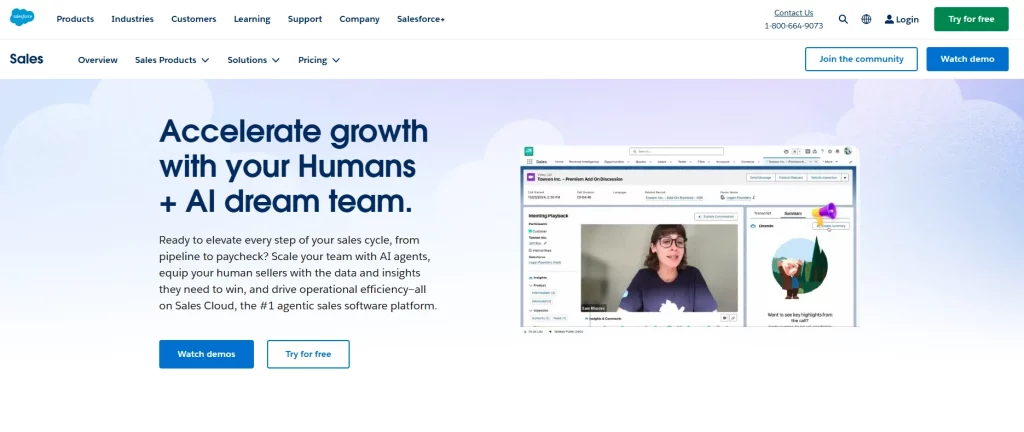Click the blue Watch demos button

[206, 354]
